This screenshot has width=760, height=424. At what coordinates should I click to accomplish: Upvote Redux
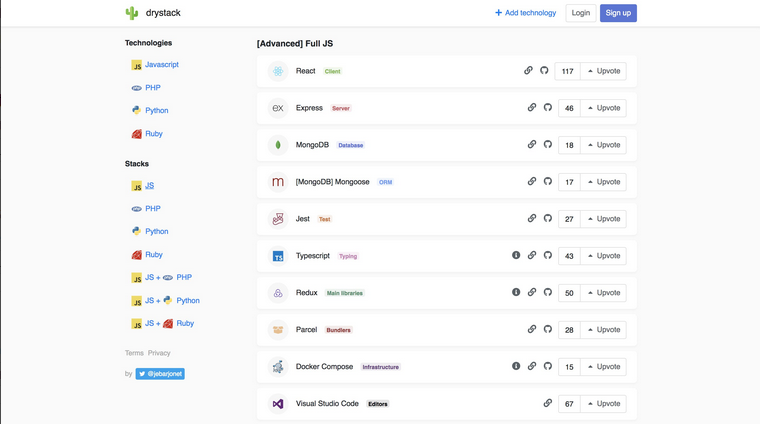pyautogui.click(x=603, y=293)
